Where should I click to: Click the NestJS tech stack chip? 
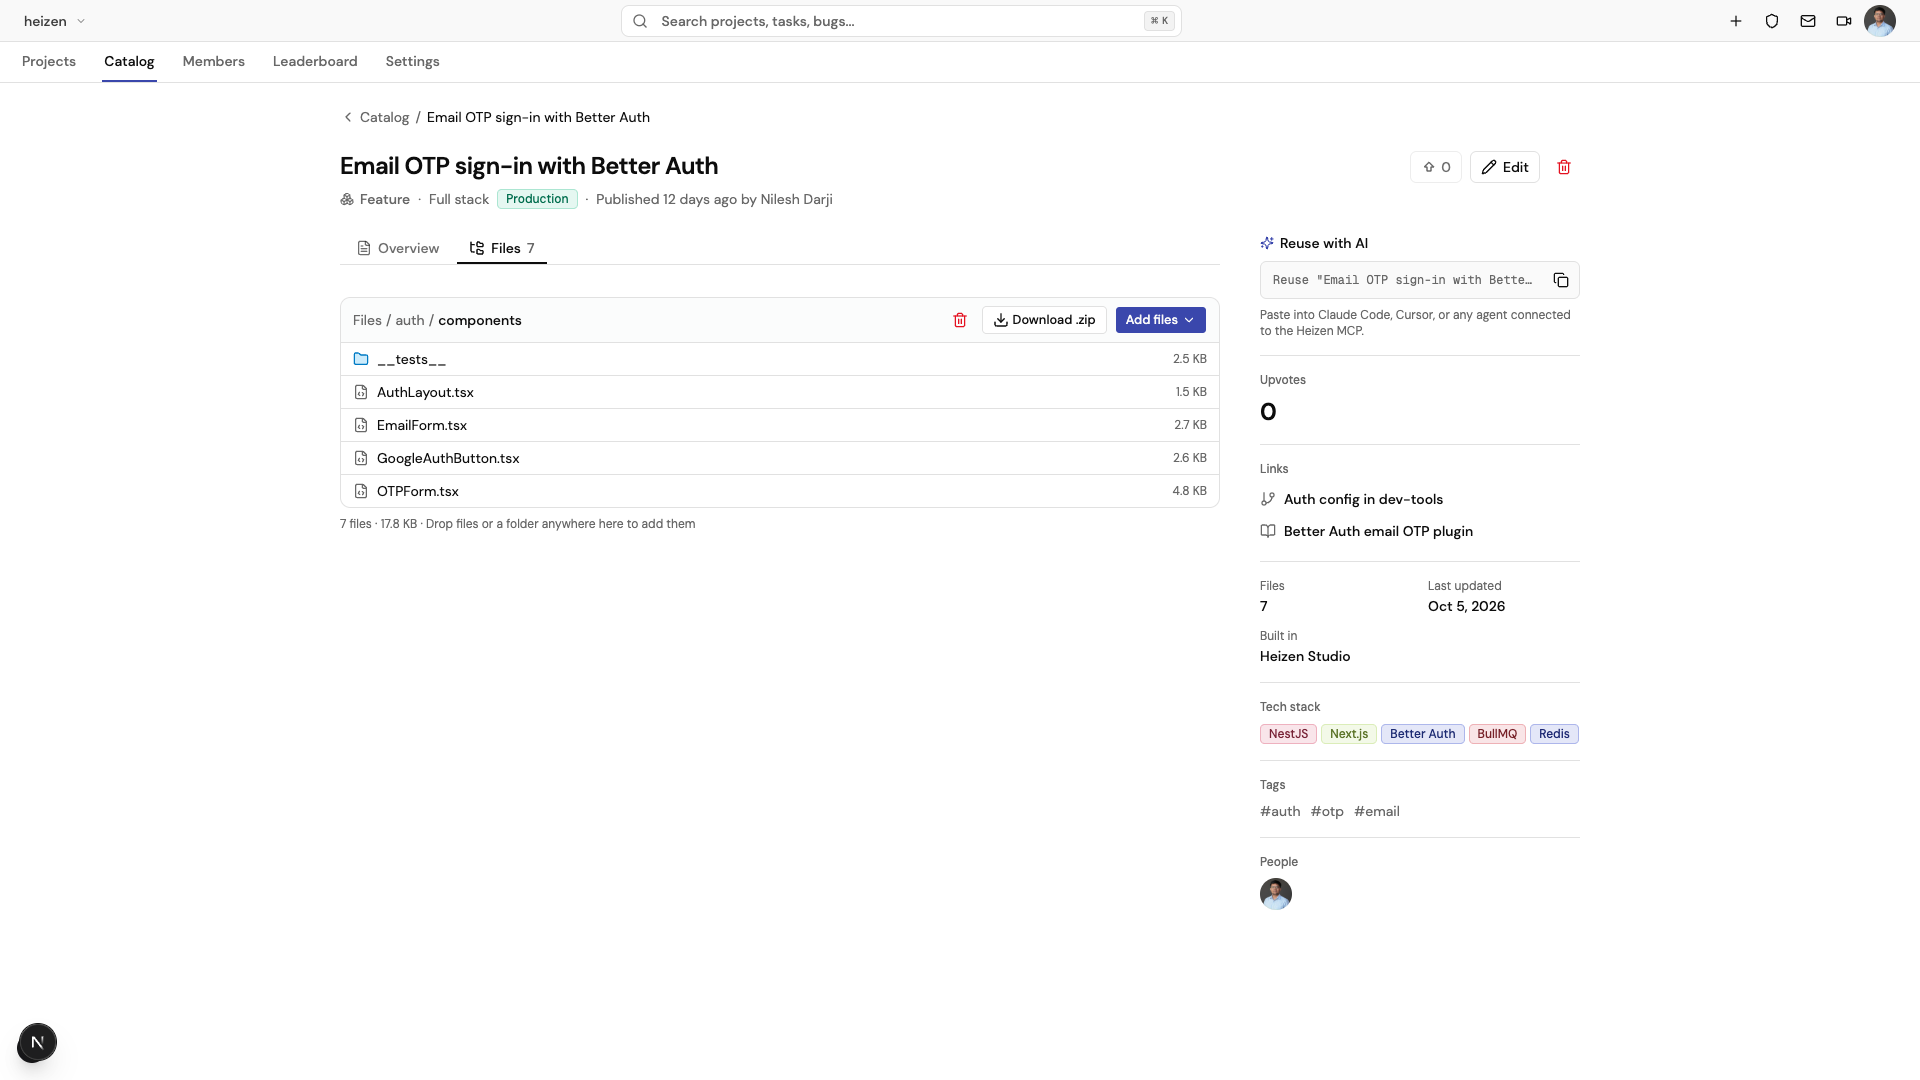coord(1288,734)
